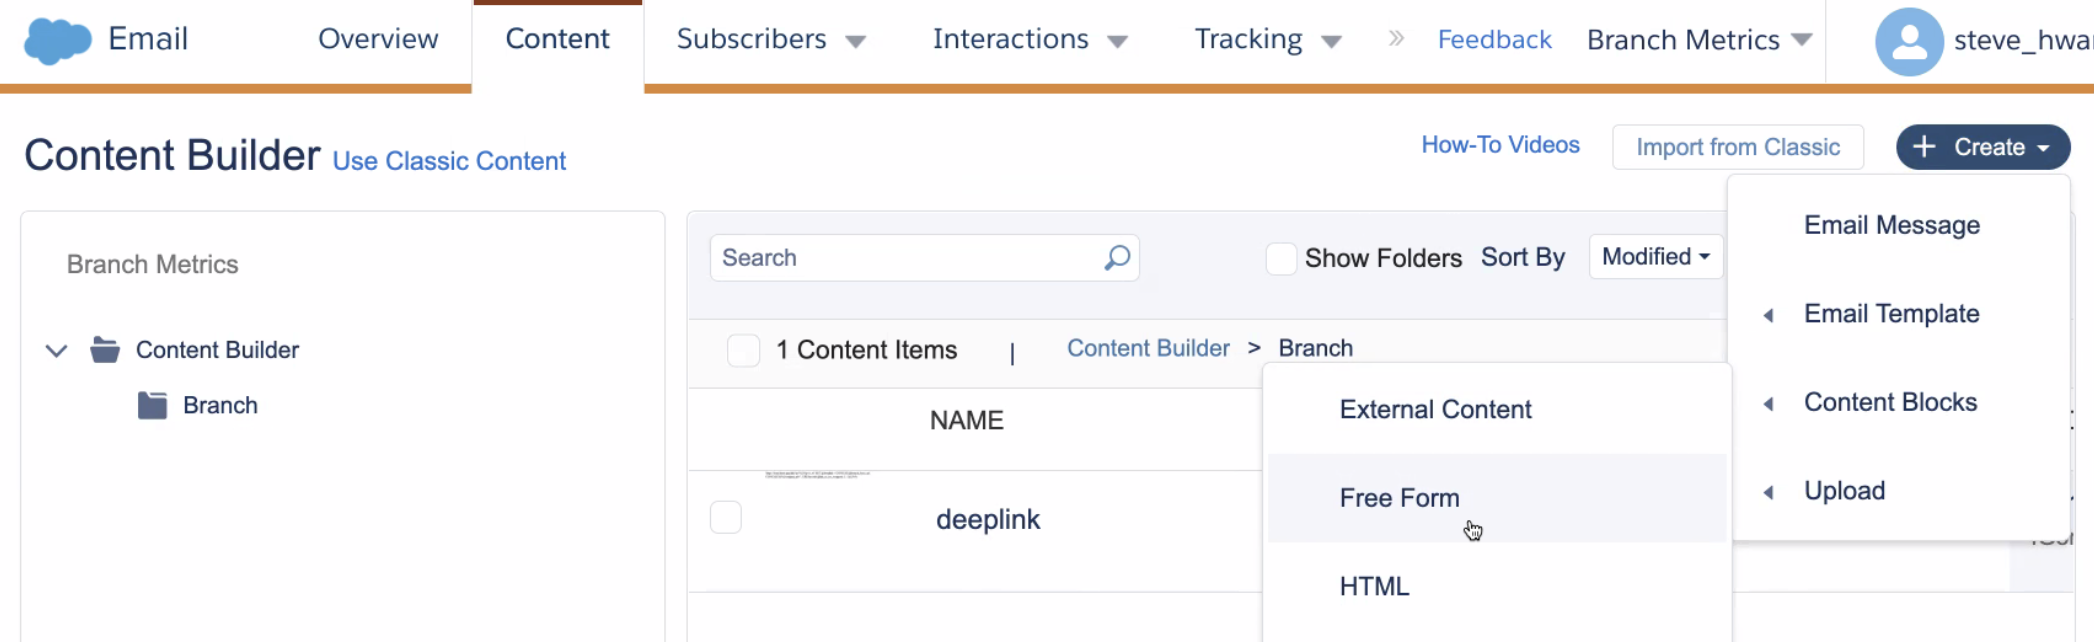Choose Email Message in Create menu
Viewport: 2094px width, 642px height.
coord(1891,225)
